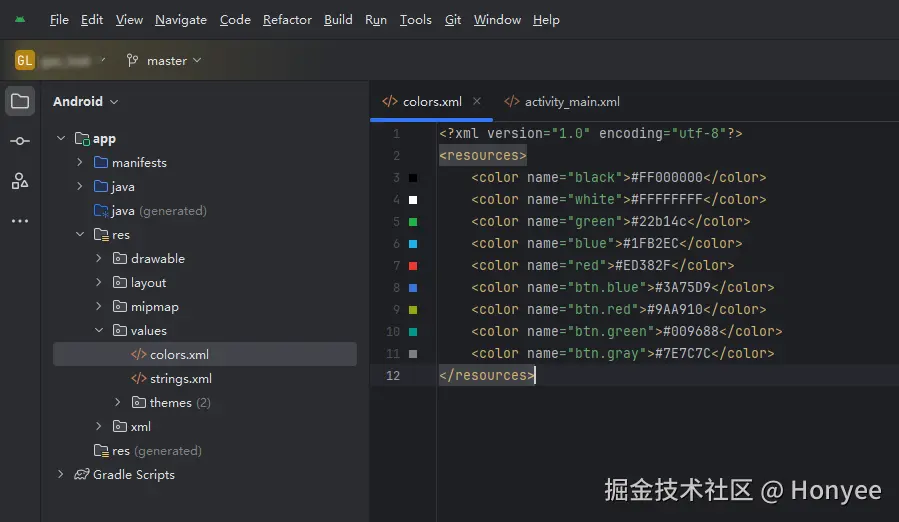Expand the Gradle Scripts node arrow
This screenshot has height=522, width=899.
pyautogui.click(x=61, y=474)
